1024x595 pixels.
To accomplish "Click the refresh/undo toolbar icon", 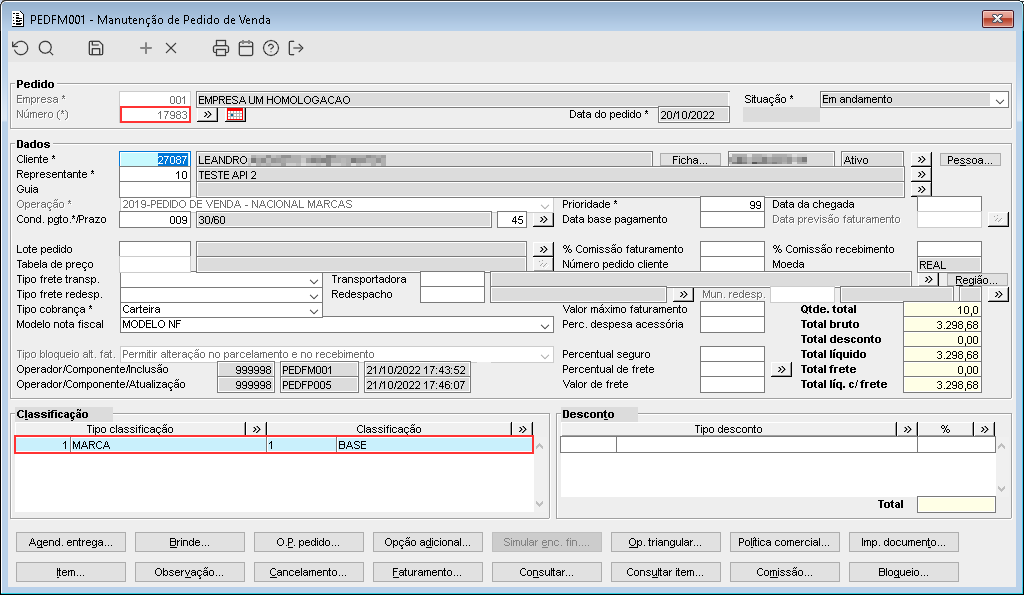I will 20,48.
